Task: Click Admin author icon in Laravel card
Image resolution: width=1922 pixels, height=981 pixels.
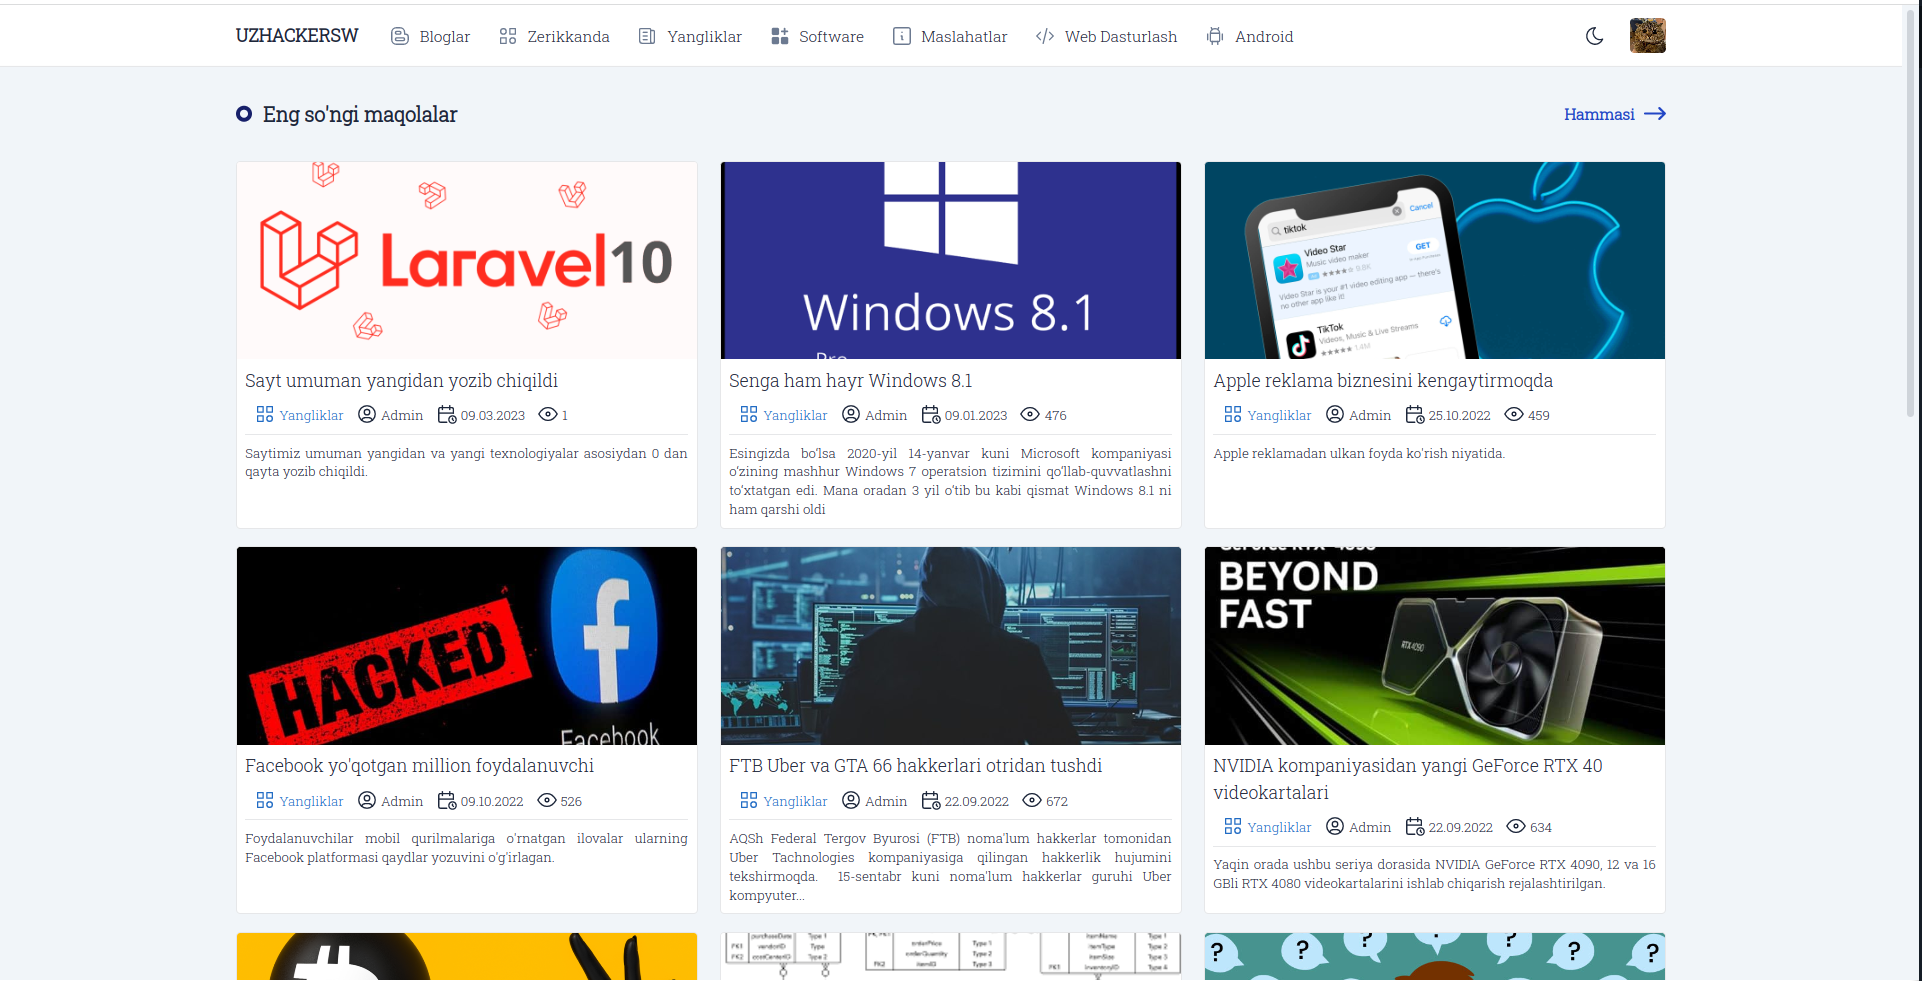Action: click(x=367, y=414)
